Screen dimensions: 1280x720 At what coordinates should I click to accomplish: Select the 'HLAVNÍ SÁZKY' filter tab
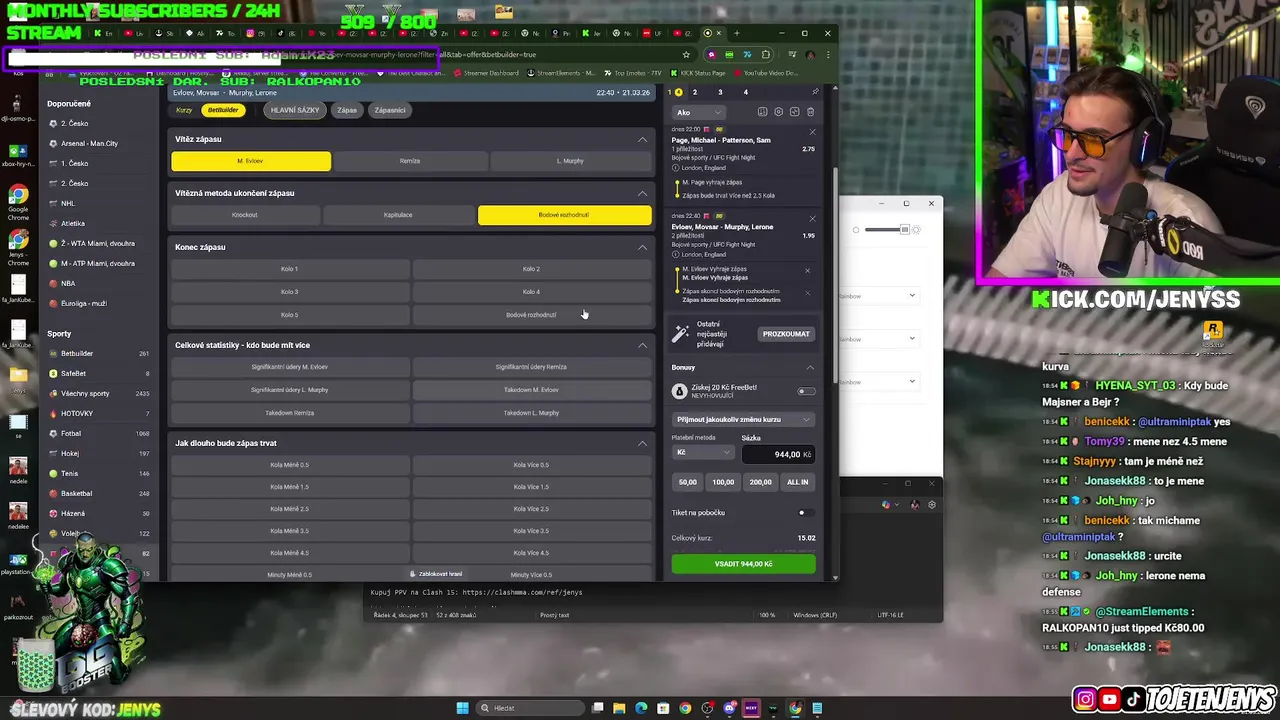point(295,110)
